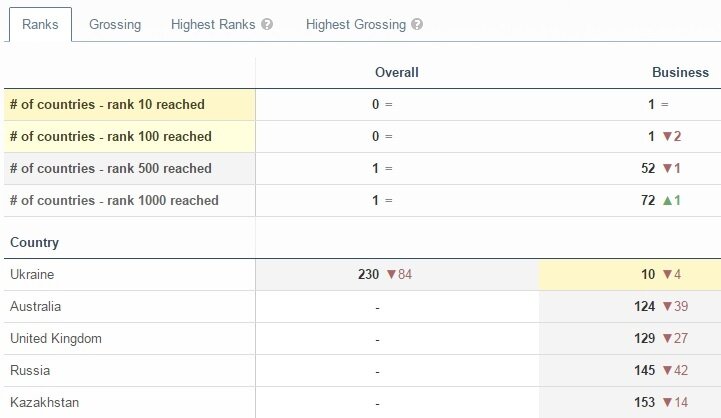Screen dimensions: 721x418
Task: Select the rank 100 reached row label
Action: 110,136
